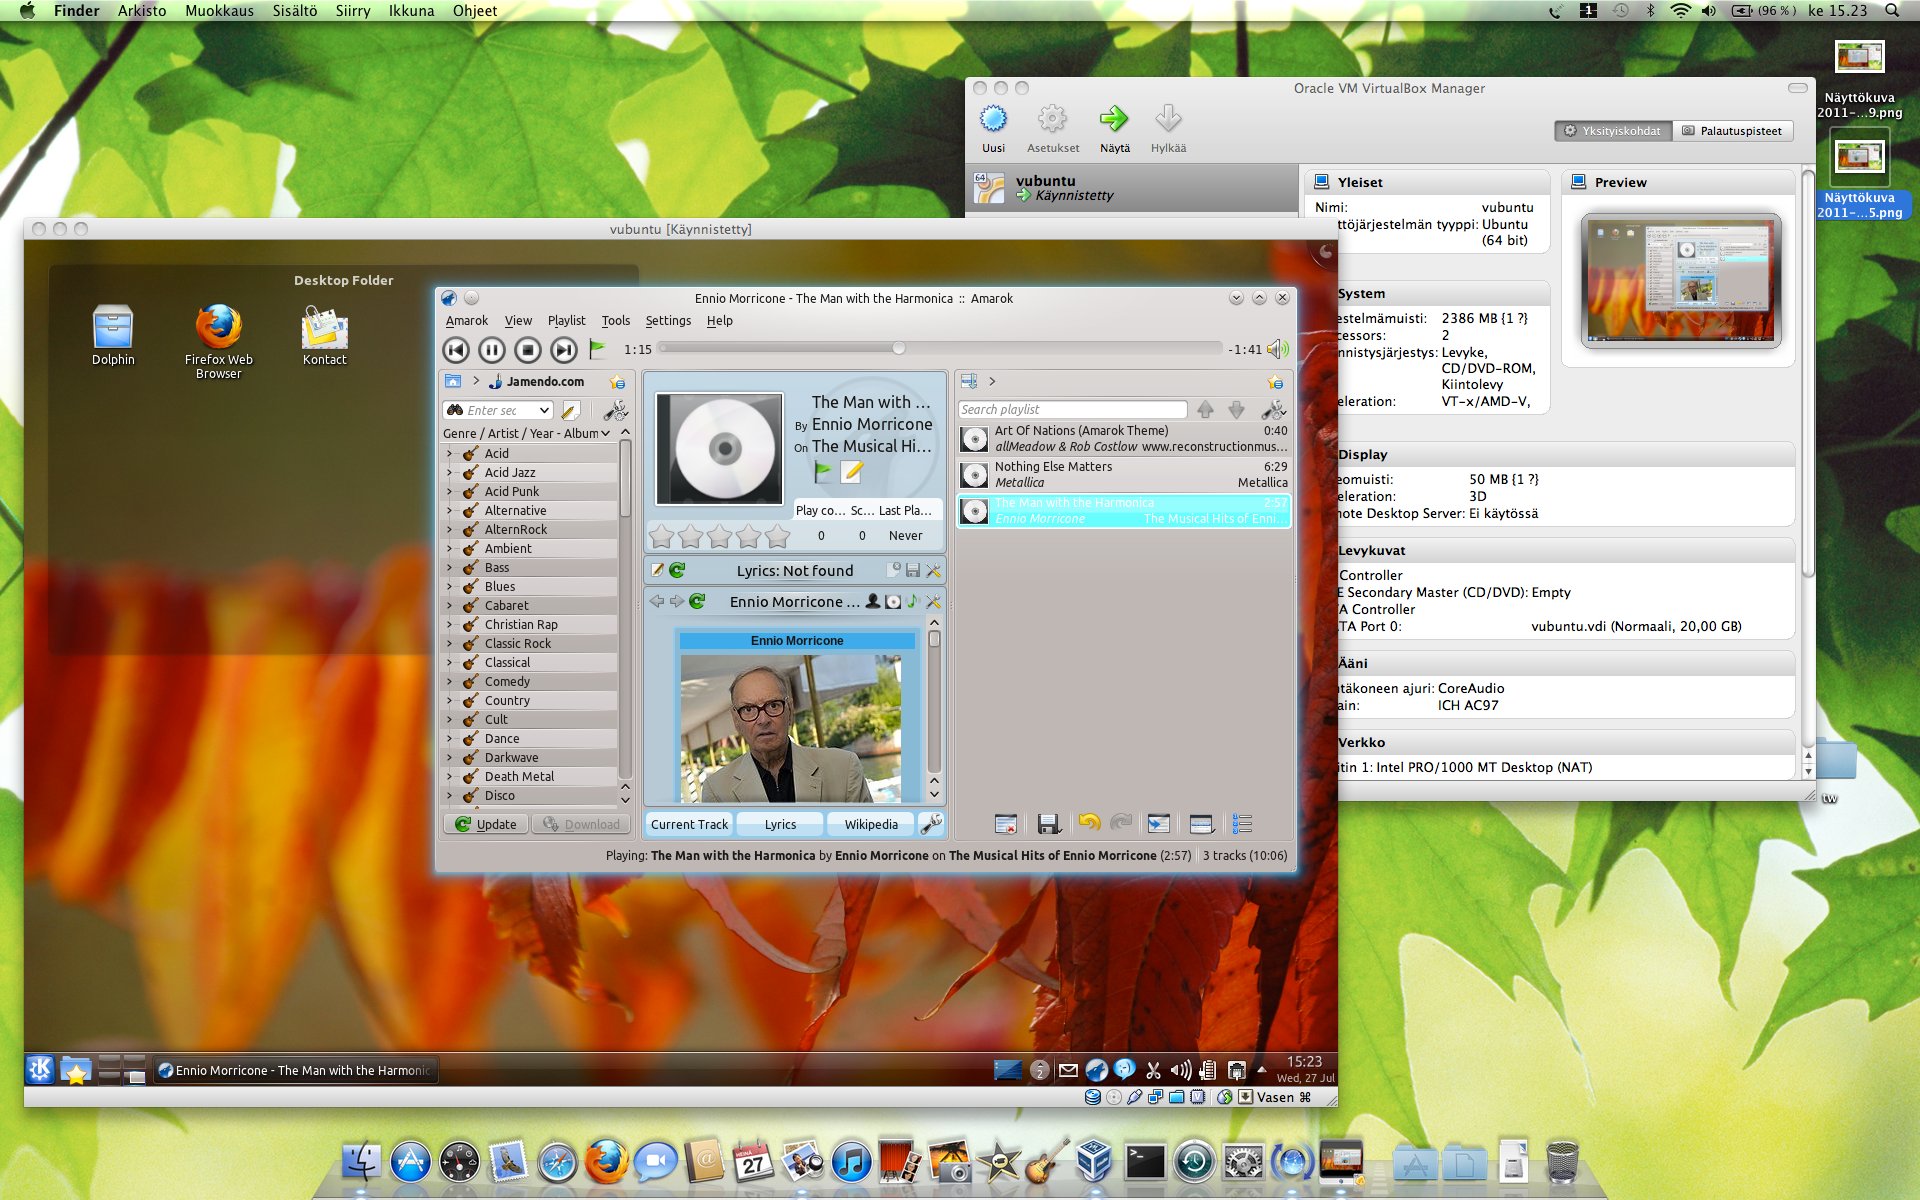Open Enter search combo box arrow
This screenshot has height=1200, width=1920.
coord(544,410)
